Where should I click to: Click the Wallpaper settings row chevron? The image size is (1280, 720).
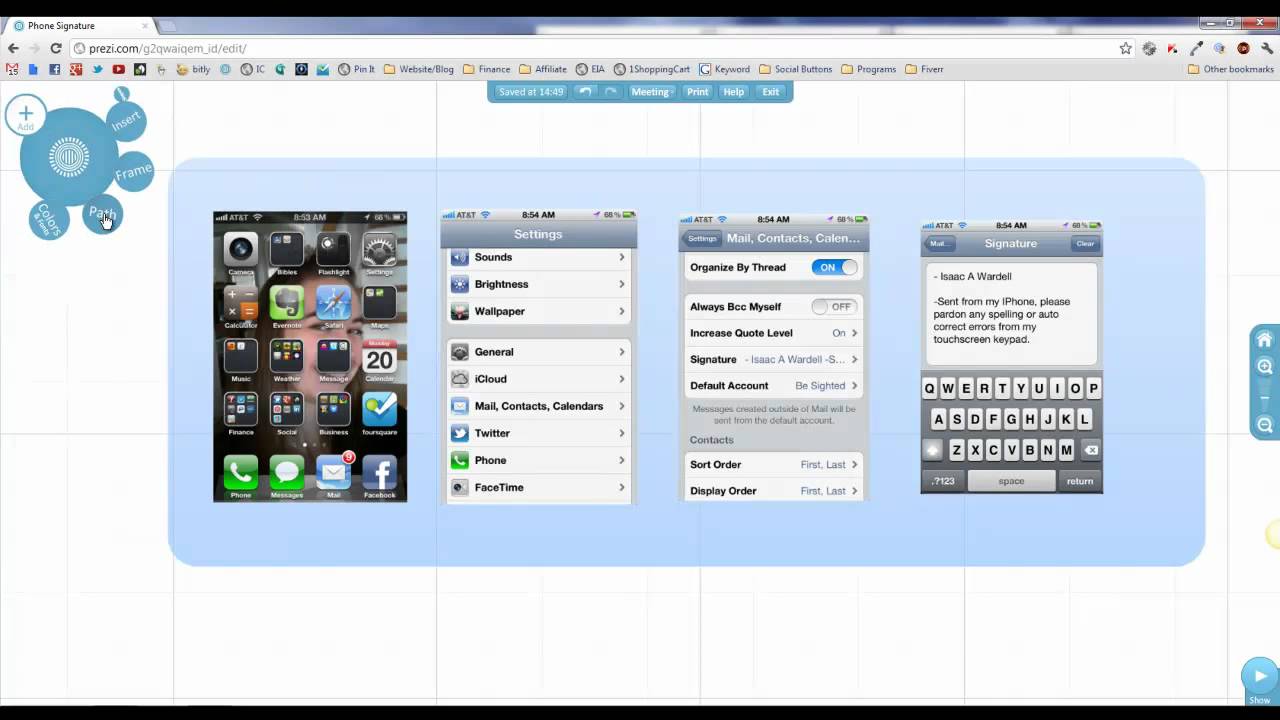621,311
